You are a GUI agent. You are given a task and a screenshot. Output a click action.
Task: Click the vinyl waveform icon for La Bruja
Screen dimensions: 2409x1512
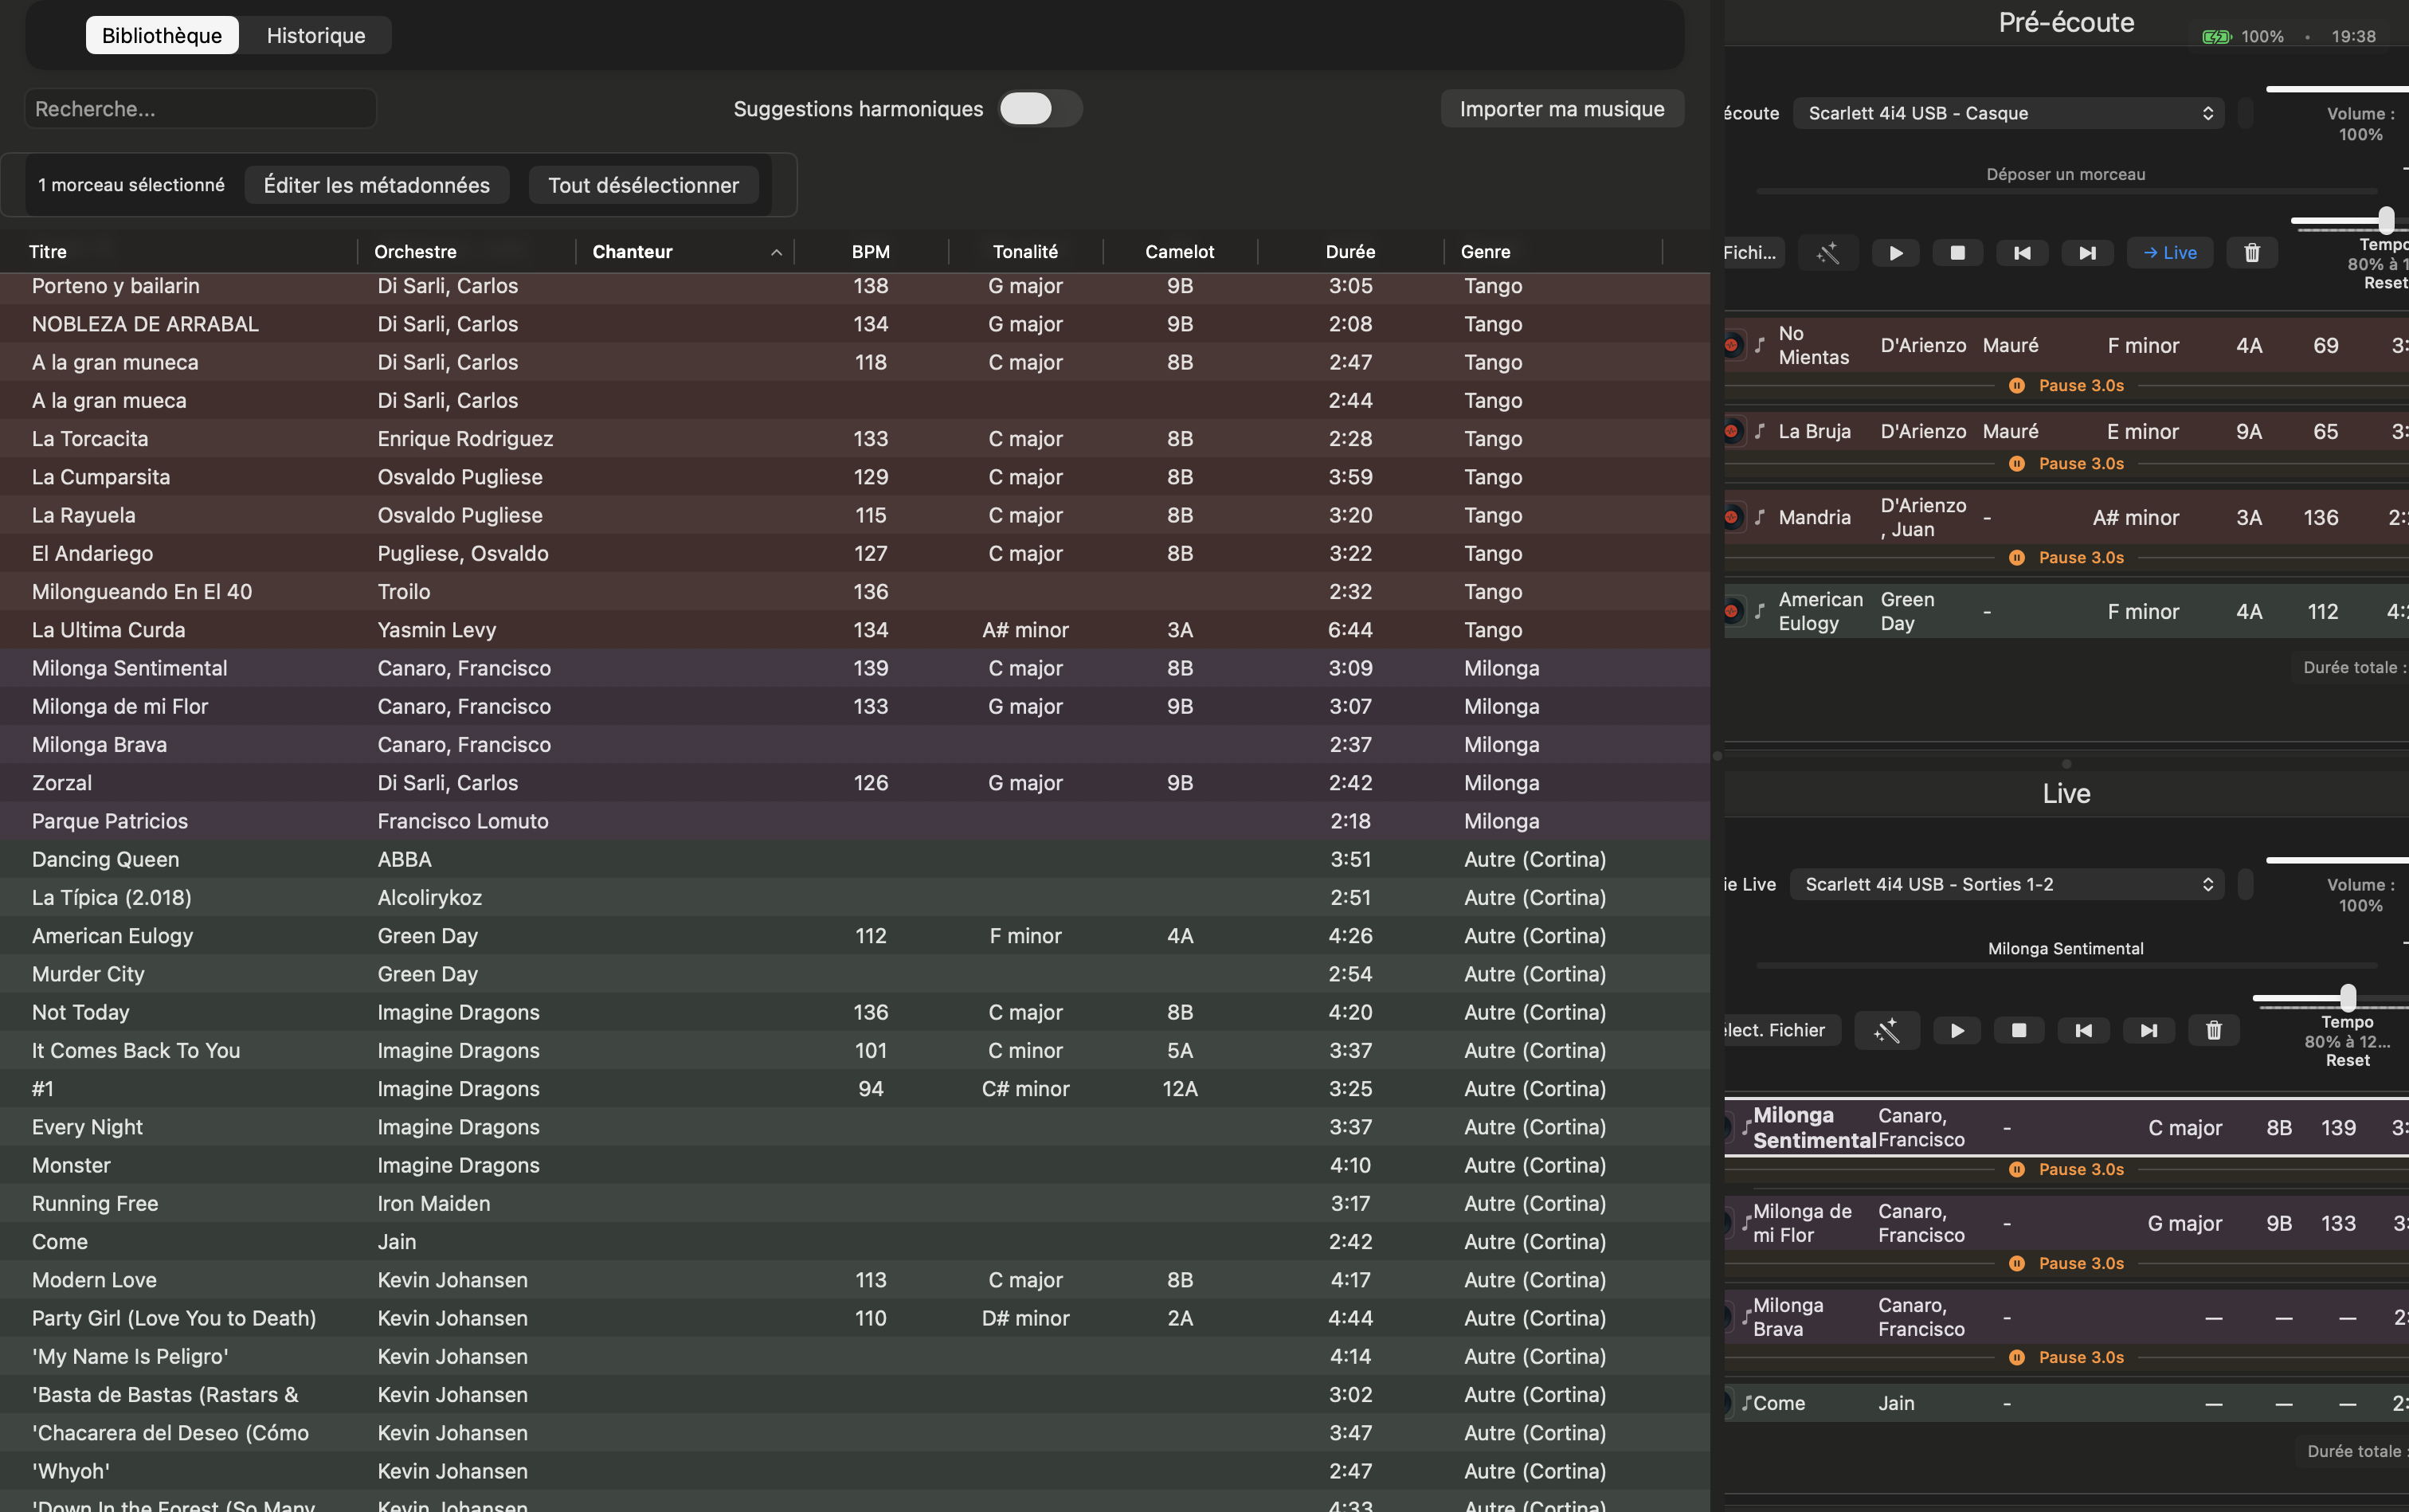pyautogui.click(x=1731, y=432)
